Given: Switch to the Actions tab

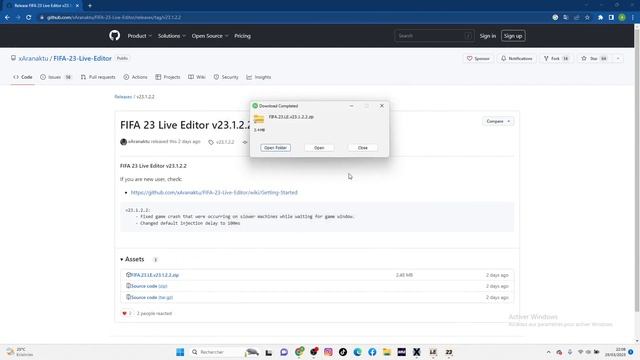Looking at the screenshot, I should tap(135, 77).
